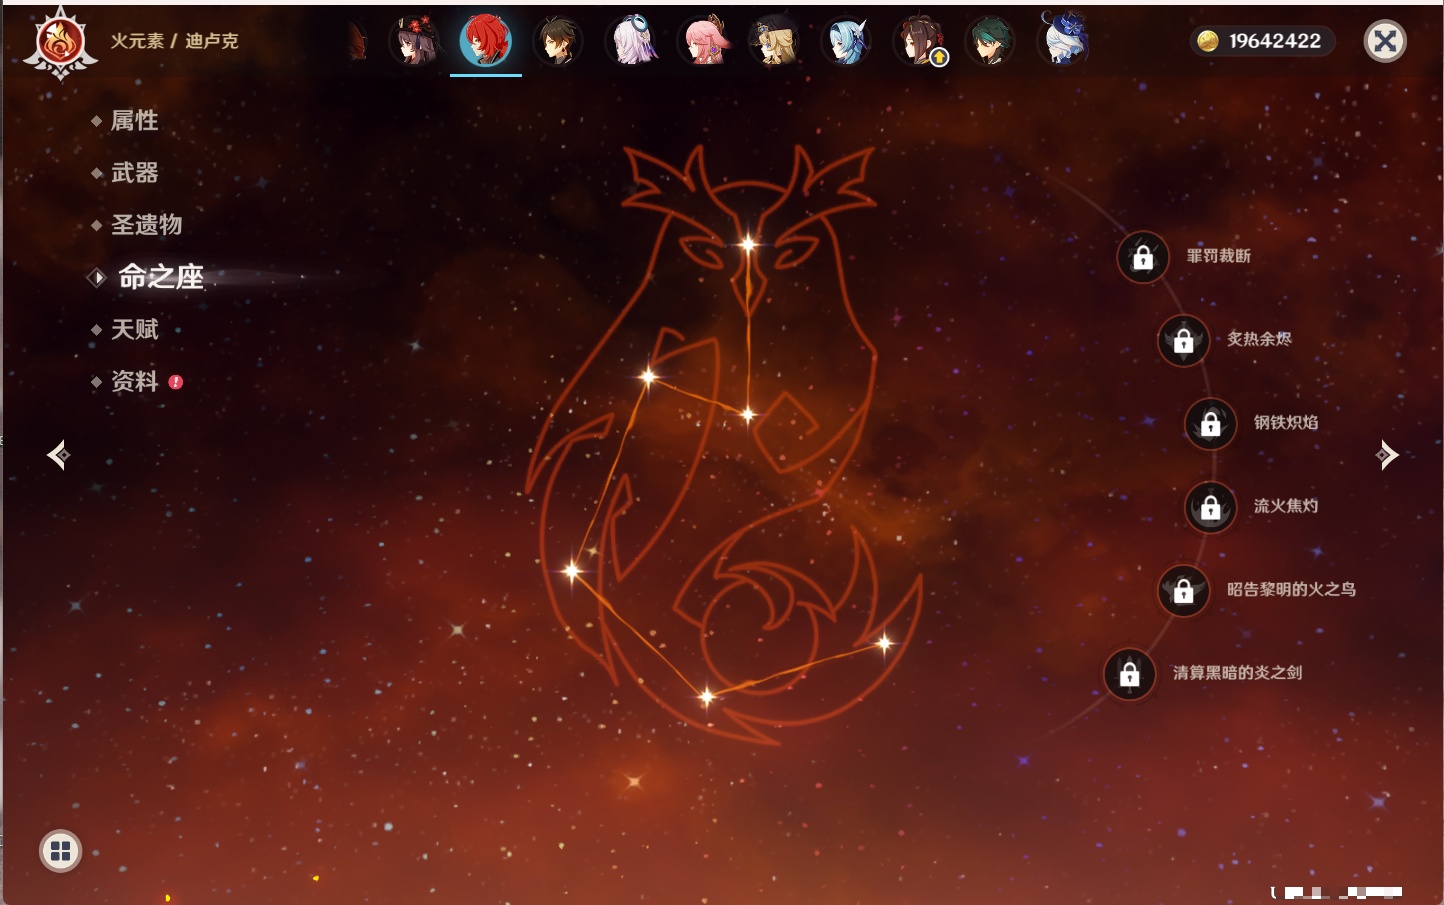Open the locked 炙热余烬 constellation node
The height and width of the screenshot is (905, 1444).
click(x=1184, y=340)
